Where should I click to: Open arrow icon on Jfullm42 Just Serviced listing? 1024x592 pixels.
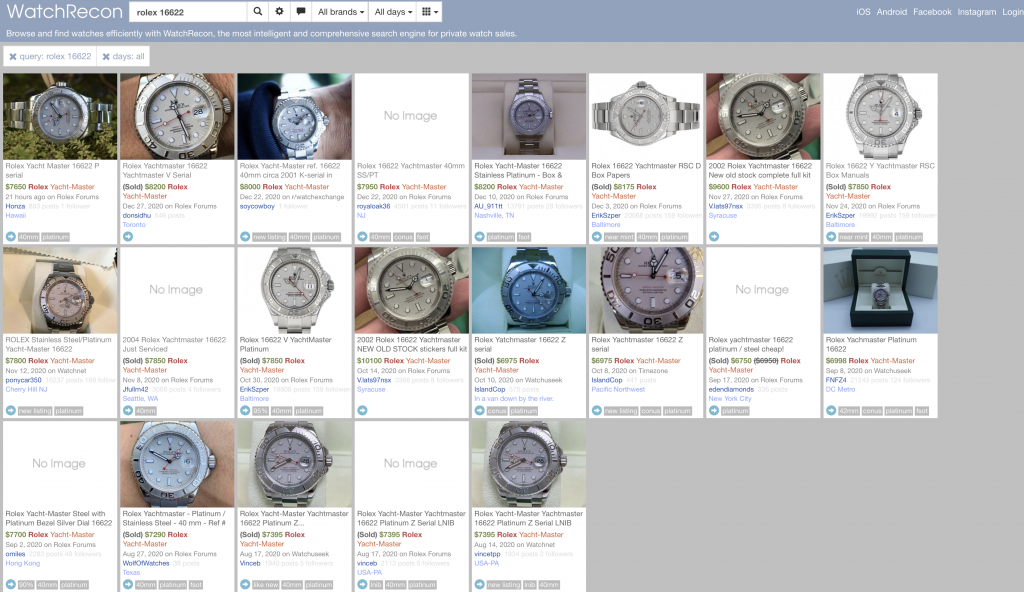[x=128, y=410]
